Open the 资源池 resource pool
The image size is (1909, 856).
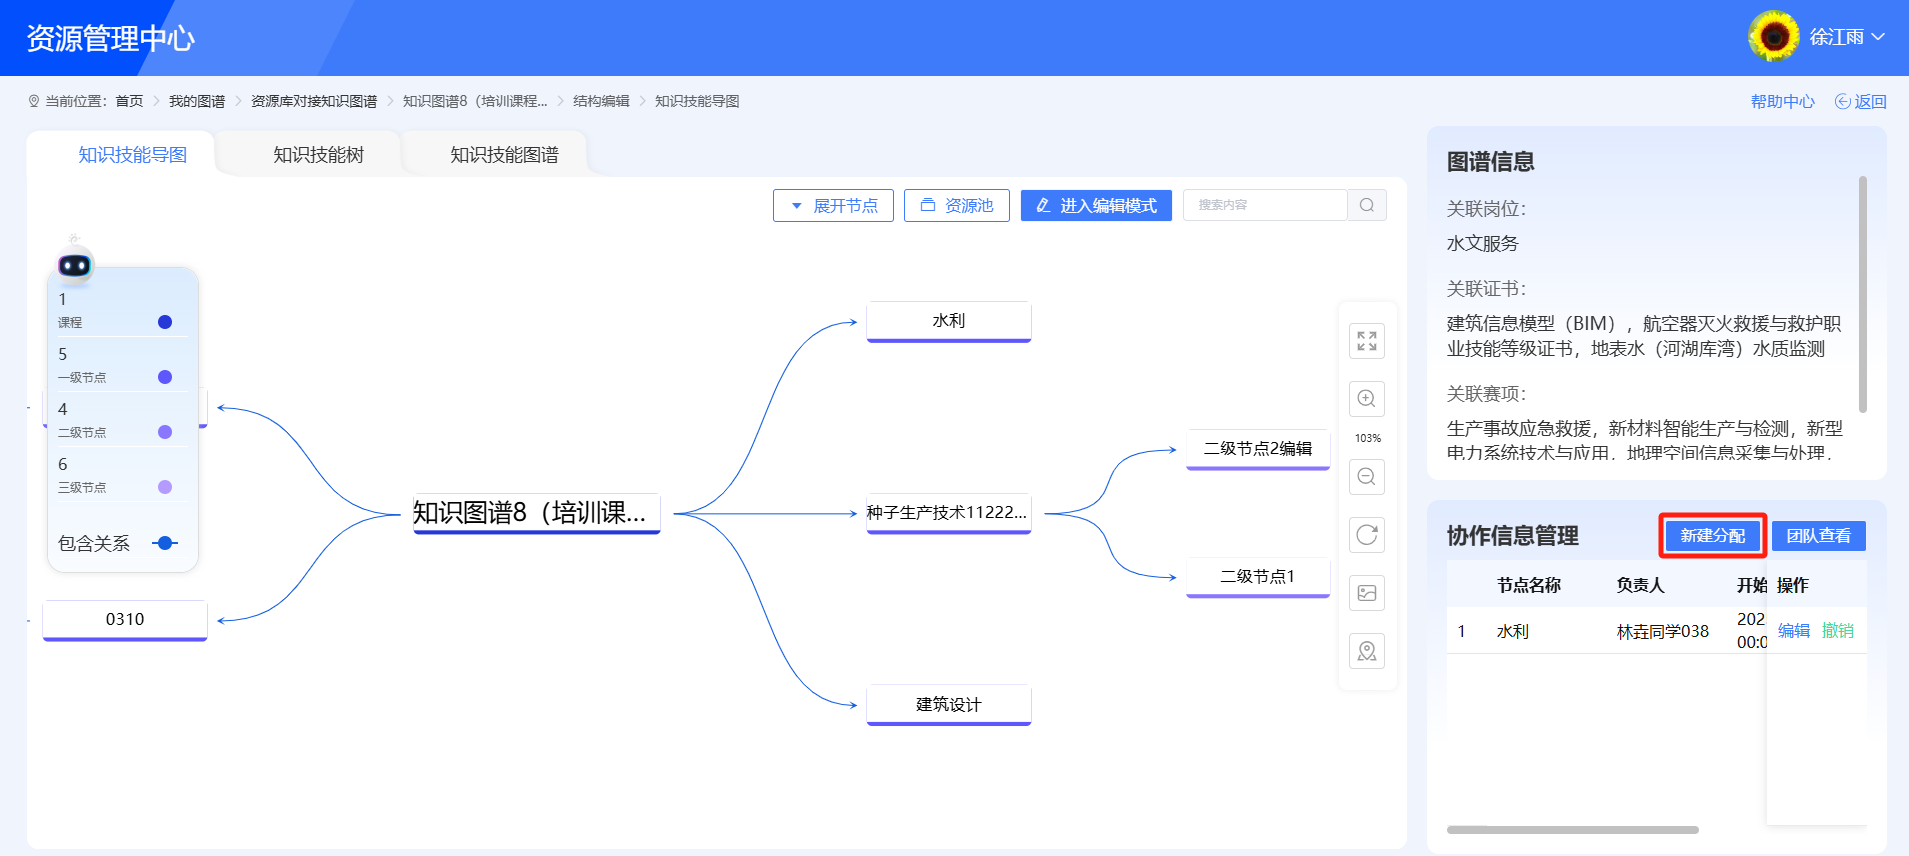pyautogui.click(x=957, y=205)
